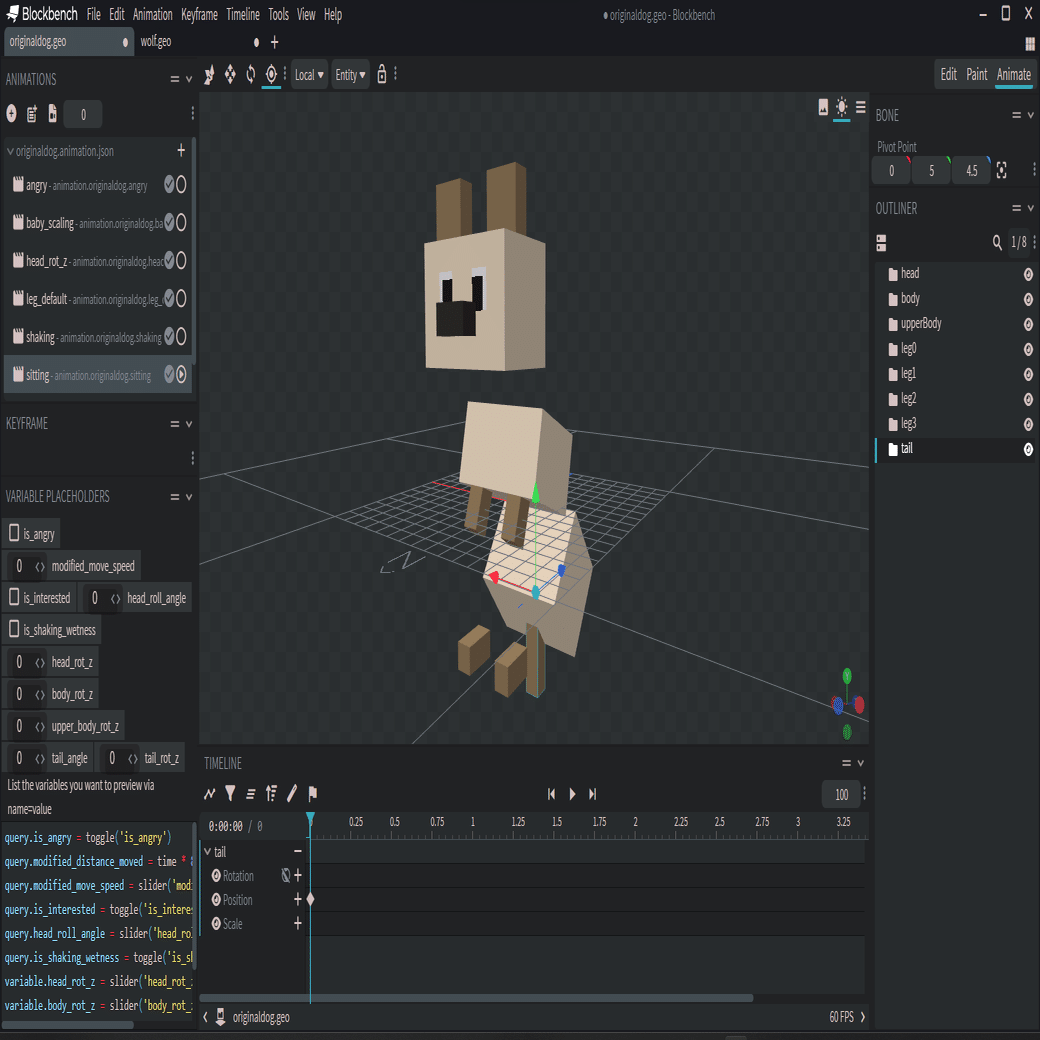1040x1040 pixels.
Task: Select the leg2 bone in outliner
Action: pos(908,399)
